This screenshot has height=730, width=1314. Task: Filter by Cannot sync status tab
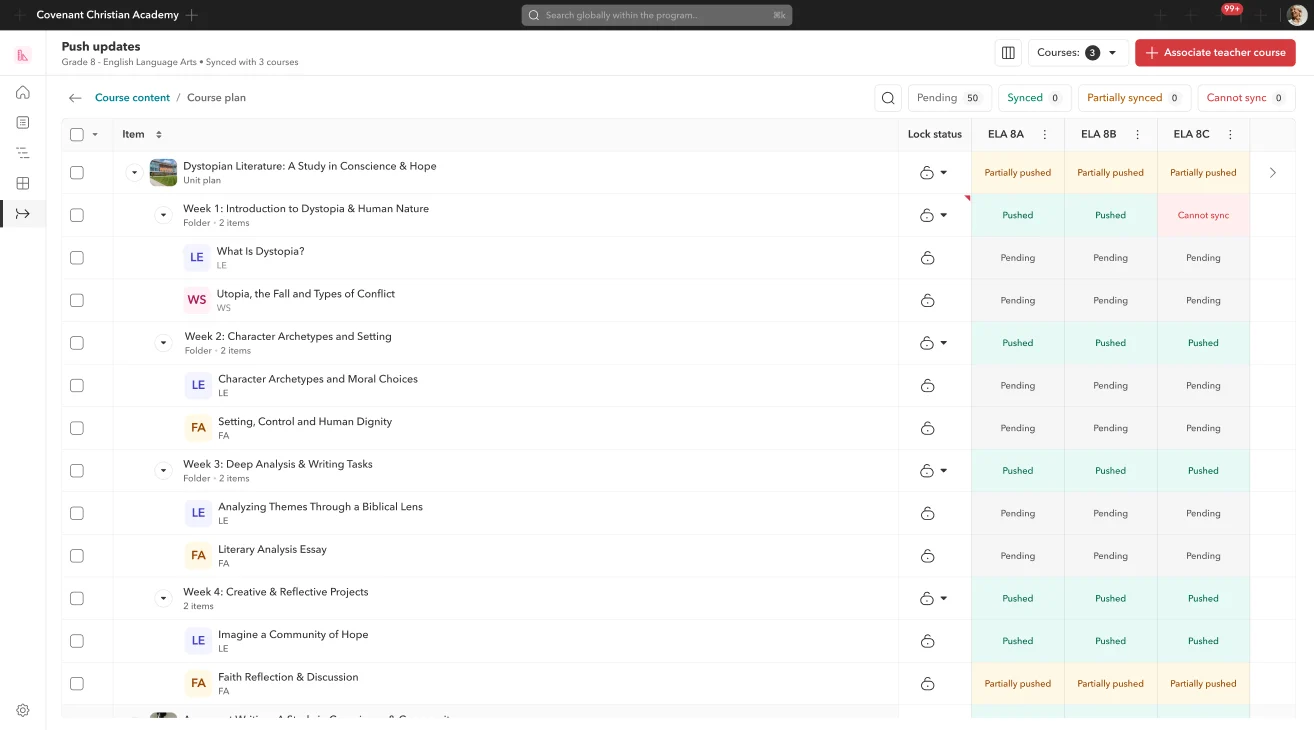[x=1246, y=98]
